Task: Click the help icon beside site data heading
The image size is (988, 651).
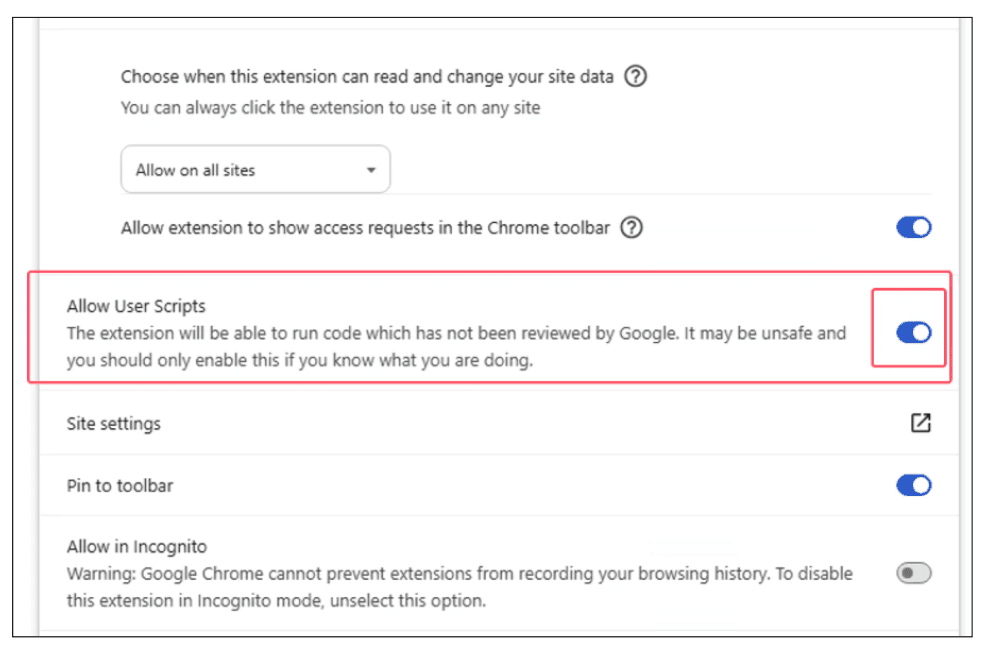Action: click(637, 76)
